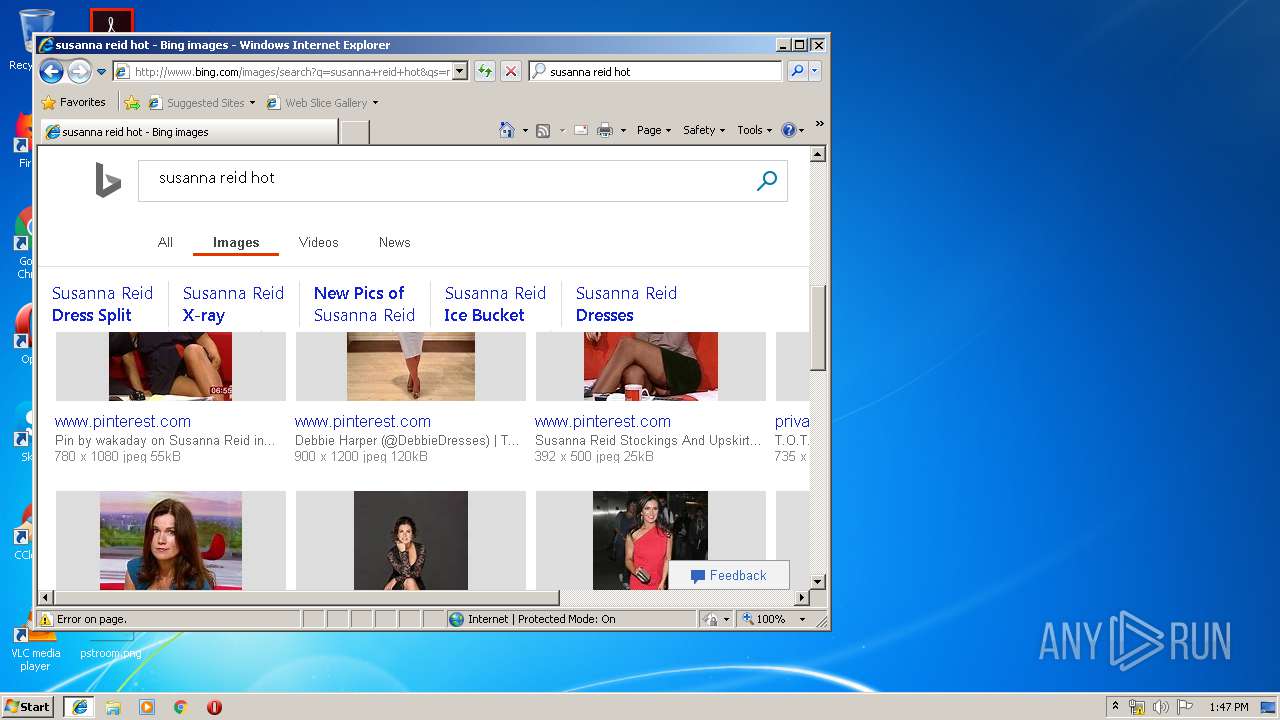
Task: Click the Add to Favorites bar icon
Action: (131, 102)
